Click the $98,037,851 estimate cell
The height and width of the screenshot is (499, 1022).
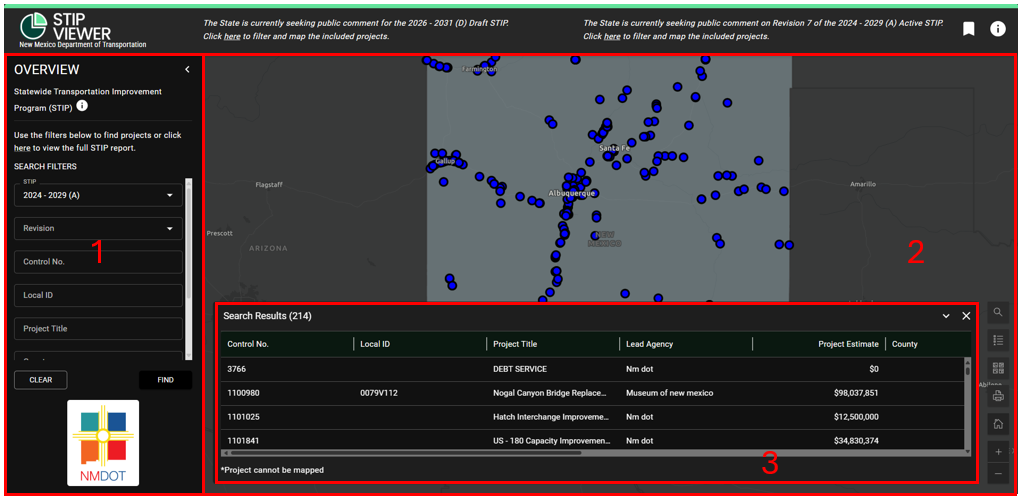(x=856, y=393)
